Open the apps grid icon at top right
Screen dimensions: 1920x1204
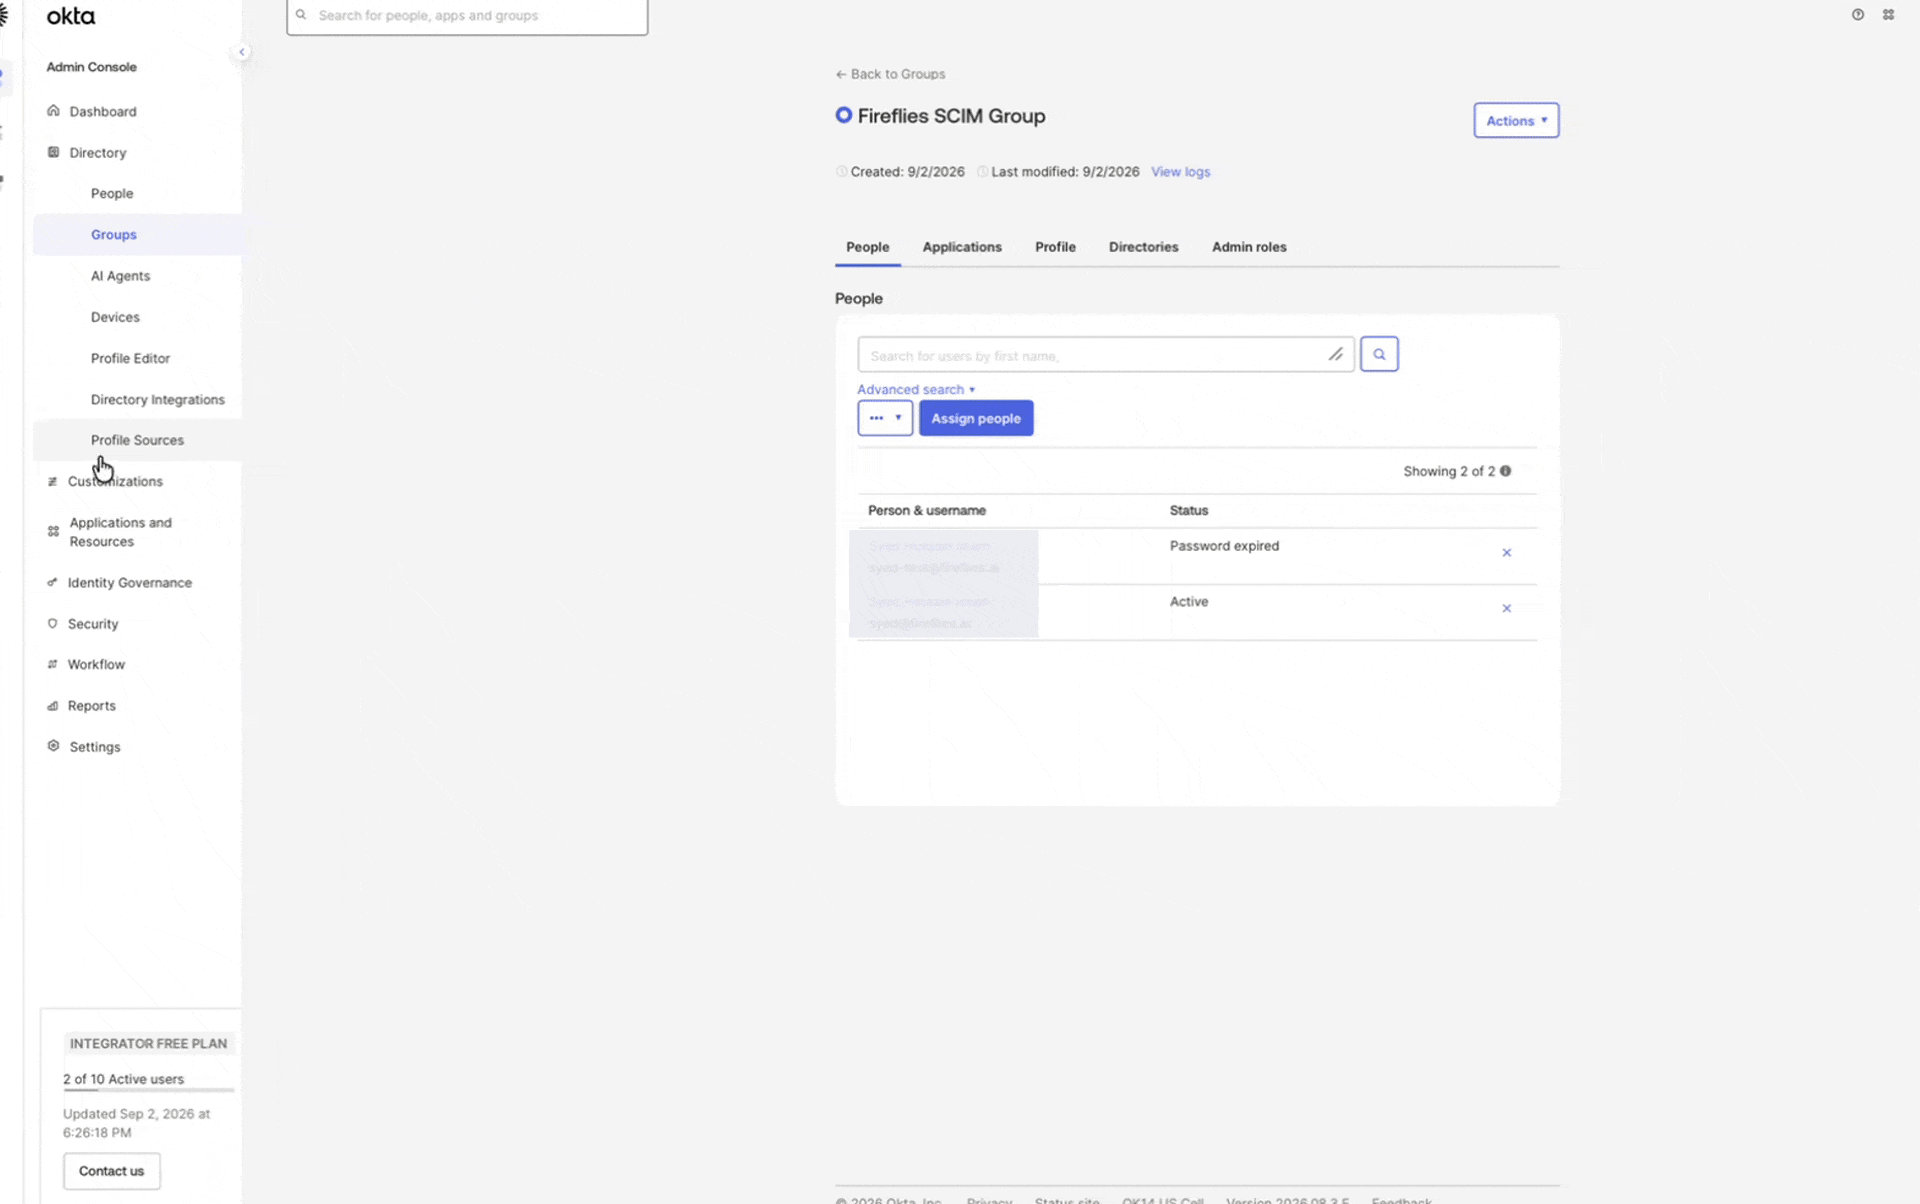click(1888, 15)
